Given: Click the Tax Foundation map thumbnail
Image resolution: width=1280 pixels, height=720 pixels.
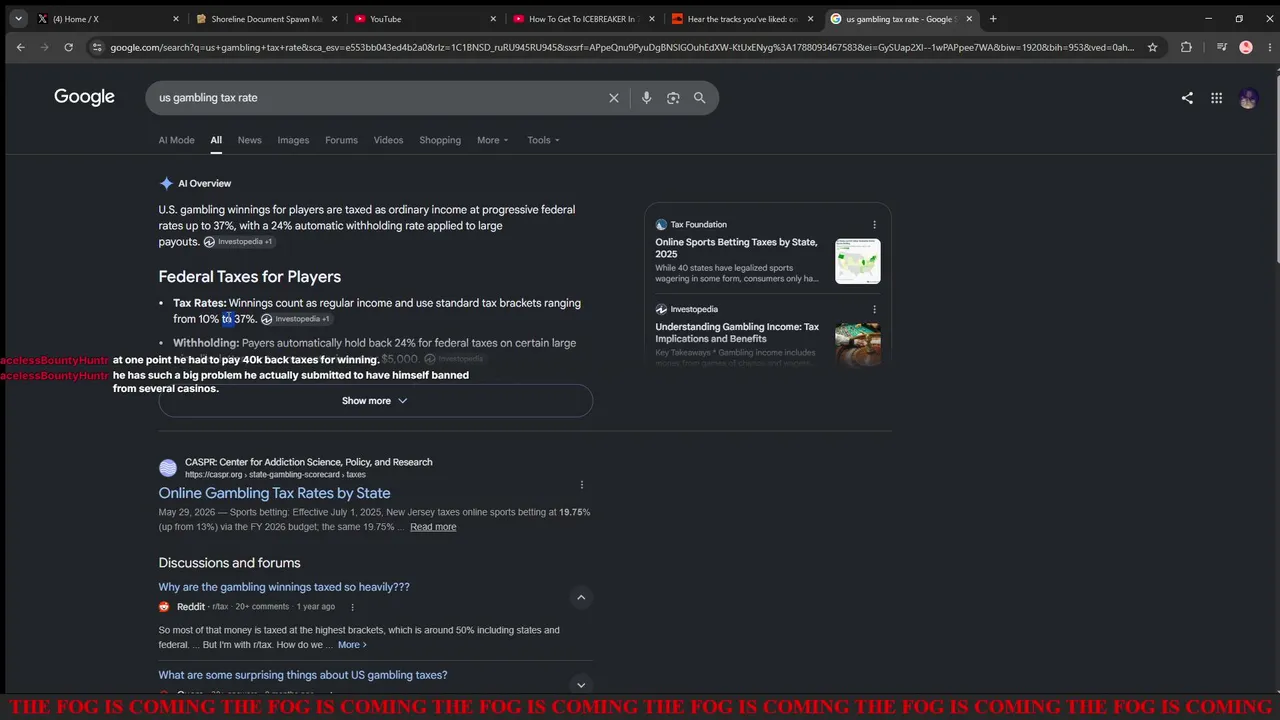Looking at the screenshot, I should pyautogui.click(x=858, y=261).
